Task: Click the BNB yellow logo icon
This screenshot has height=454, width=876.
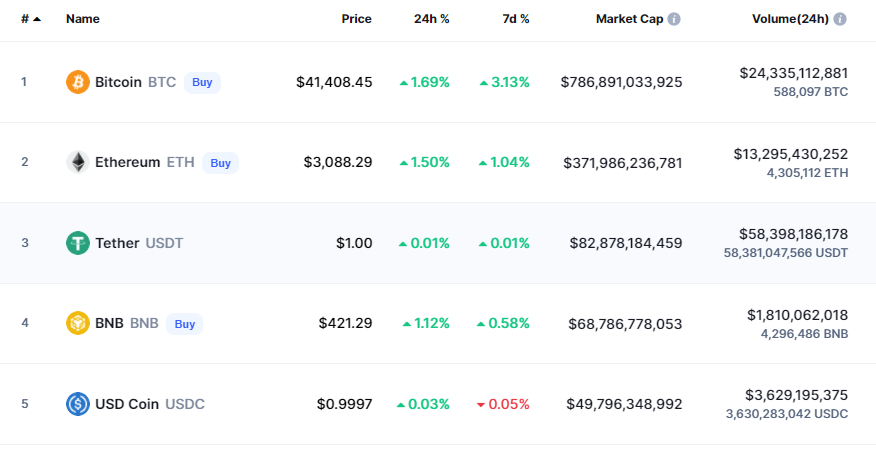Action: (78, 323)
